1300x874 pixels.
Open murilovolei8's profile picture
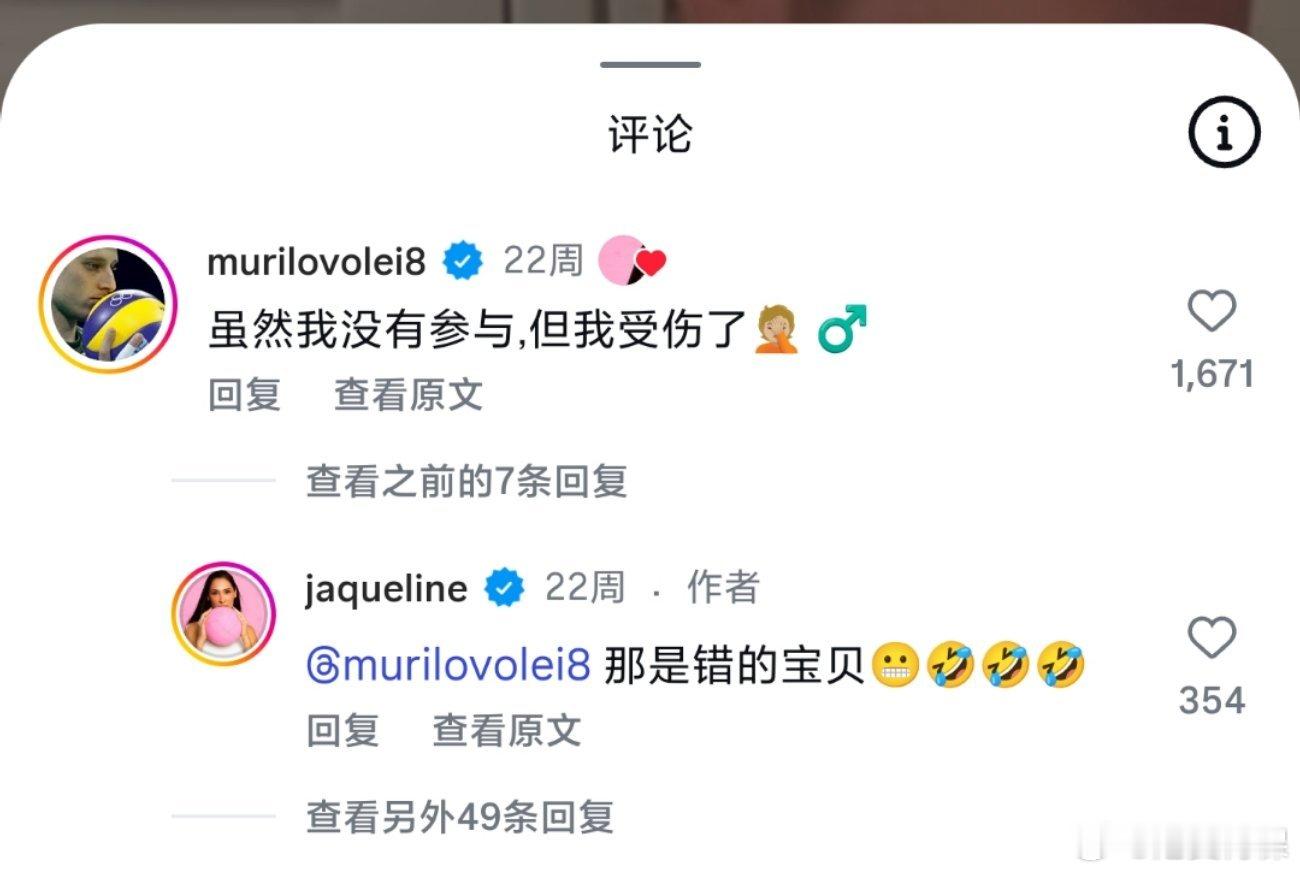coord(108,304)
